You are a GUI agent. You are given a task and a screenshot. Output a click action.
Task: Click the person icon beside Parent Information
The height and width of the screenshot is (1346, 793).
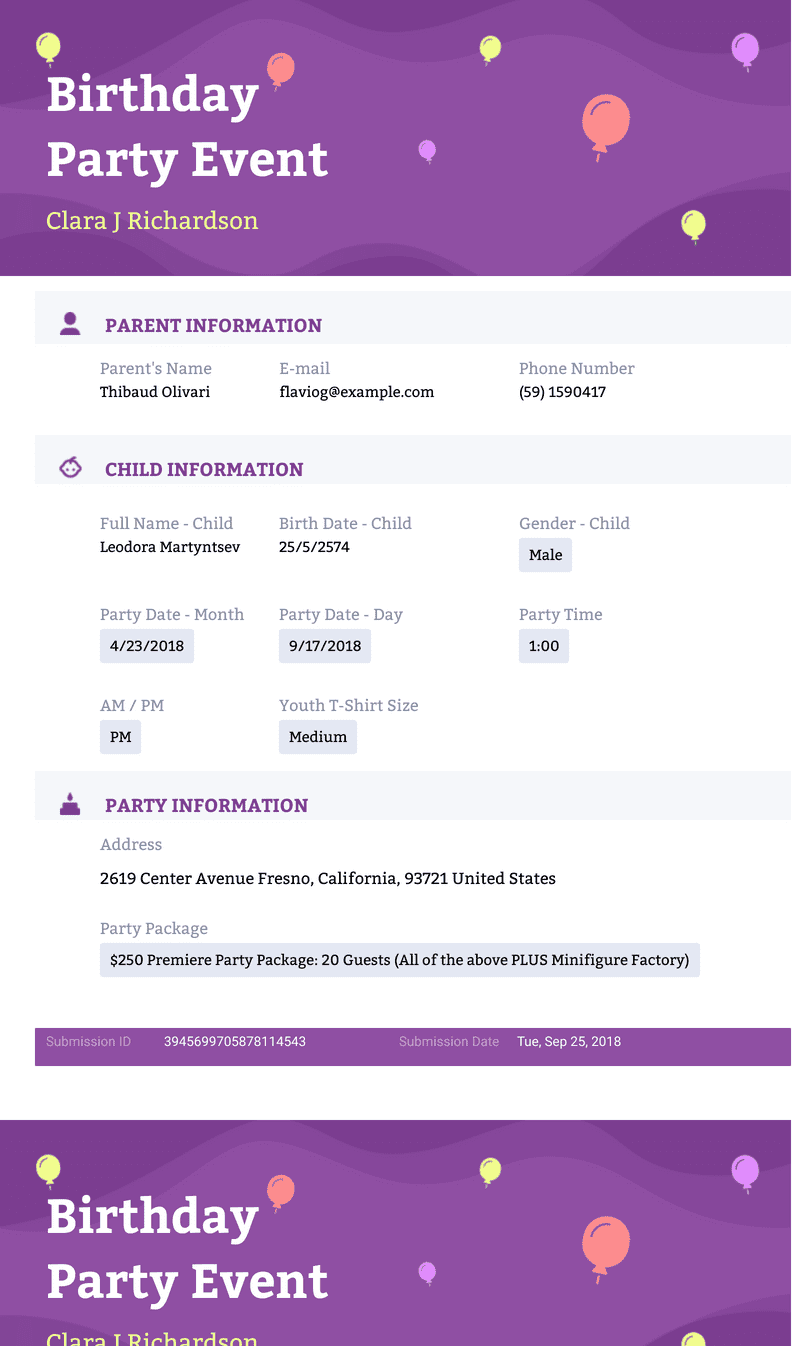click(70, 323)
